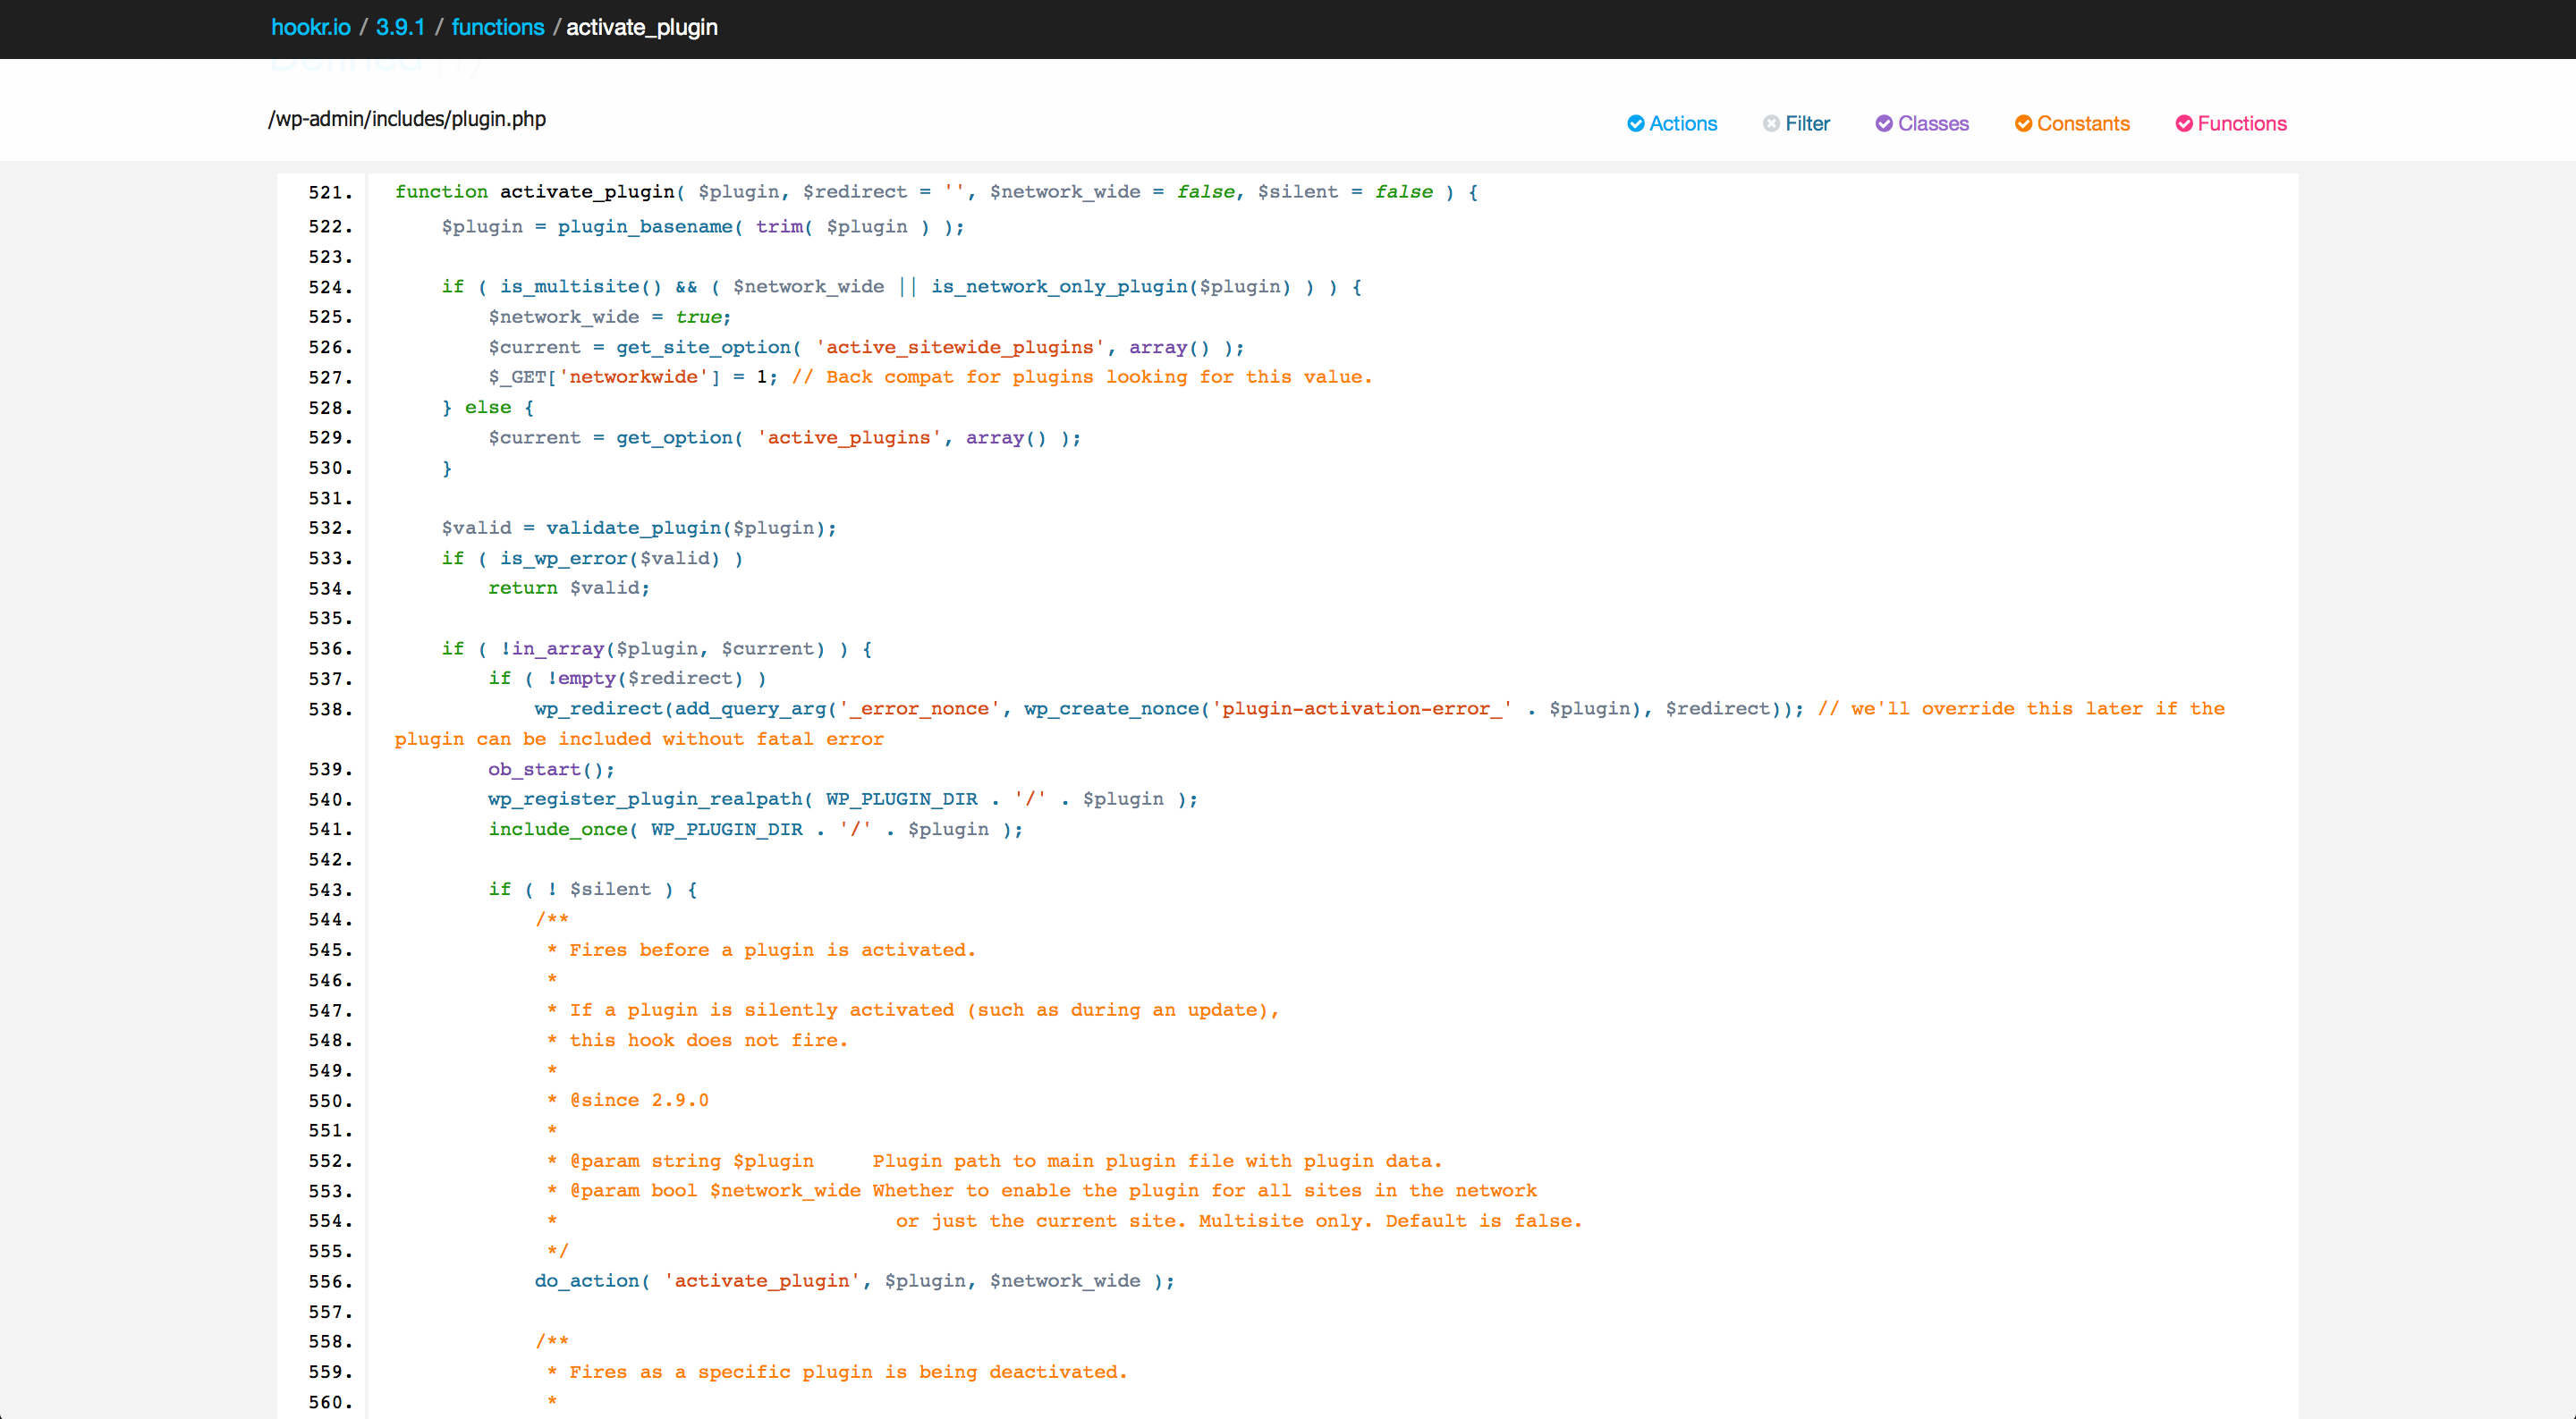Open the hookr.io breadcrumb link
This screenshot has height=1419, width=2576.
pos(310,27)
